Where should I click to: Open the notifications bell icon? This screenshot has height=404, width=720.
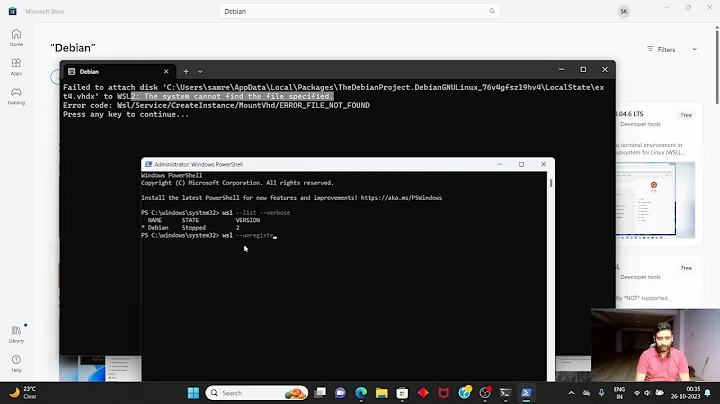click(708, 393)
